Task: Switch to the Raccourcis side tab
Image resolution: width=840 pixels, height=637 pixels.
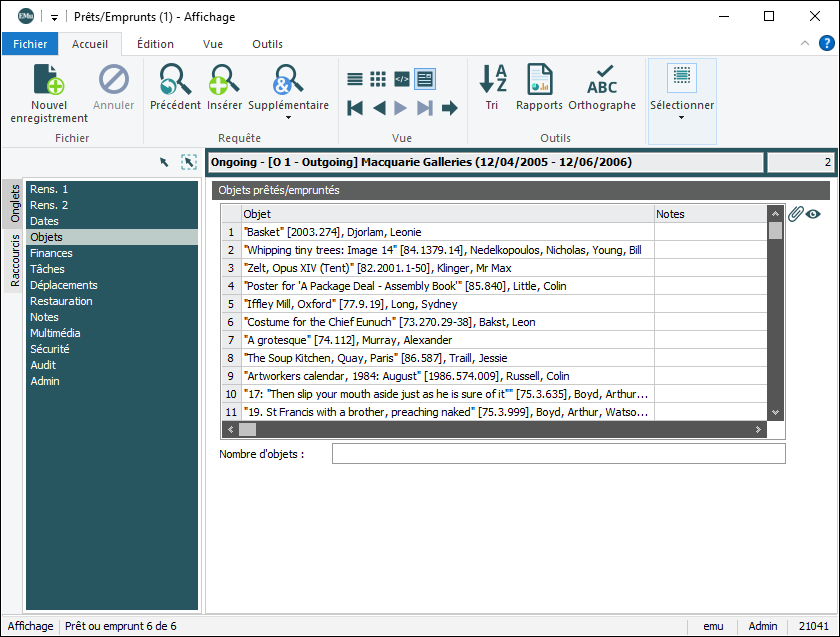Action: (x=15, y=261)
